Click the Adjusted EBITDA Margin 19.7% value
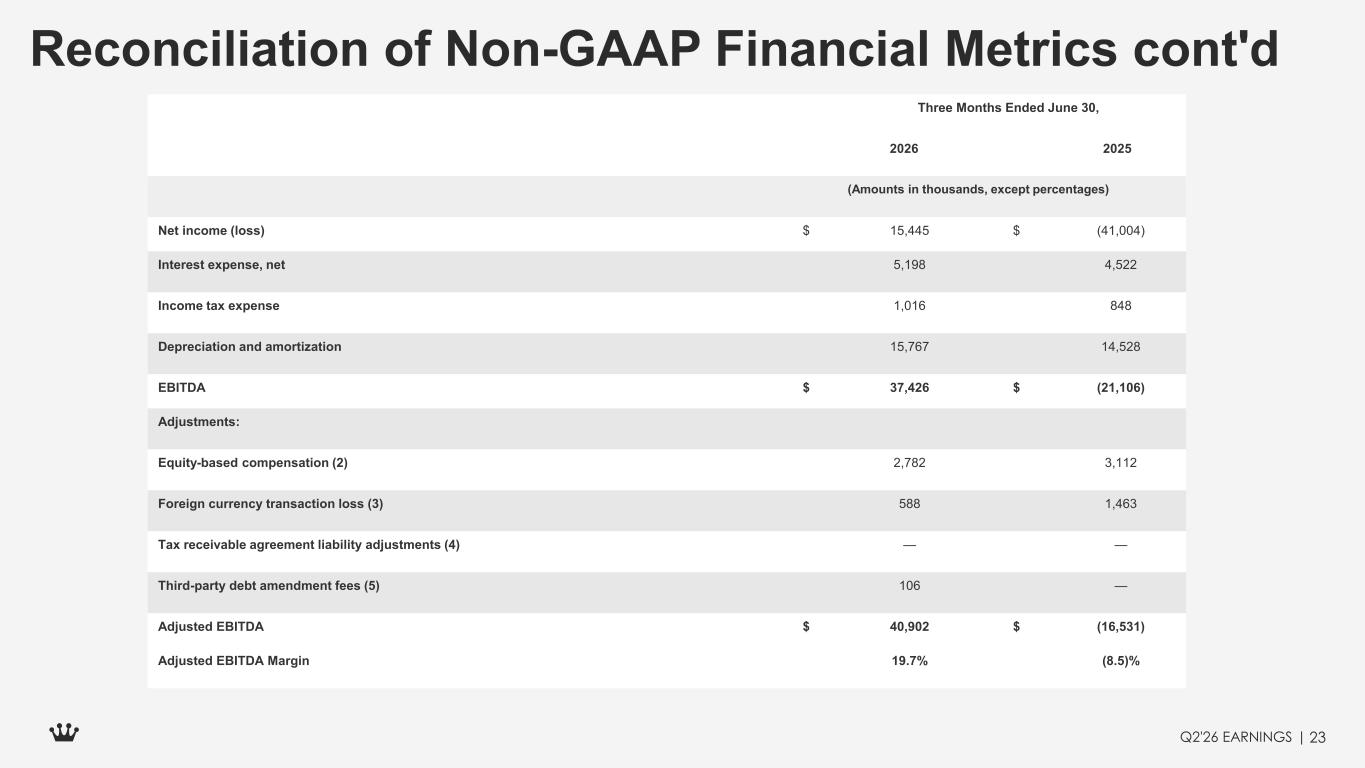The width and height of the screenshot is (1365, 768). point(909,661)
